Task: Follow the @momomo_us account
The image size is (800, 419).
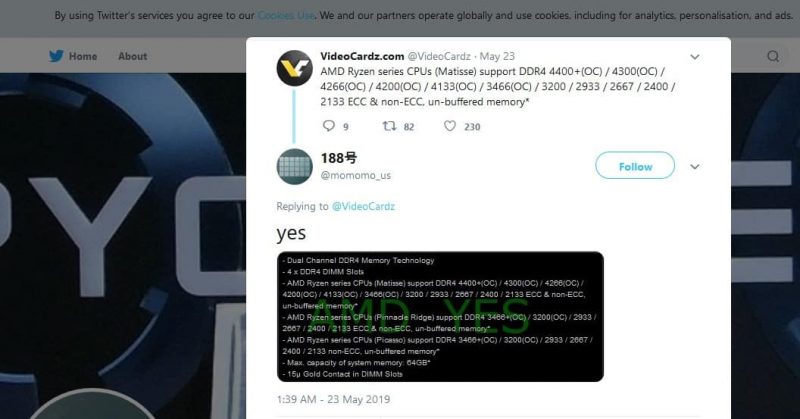Action: [635, 165]
